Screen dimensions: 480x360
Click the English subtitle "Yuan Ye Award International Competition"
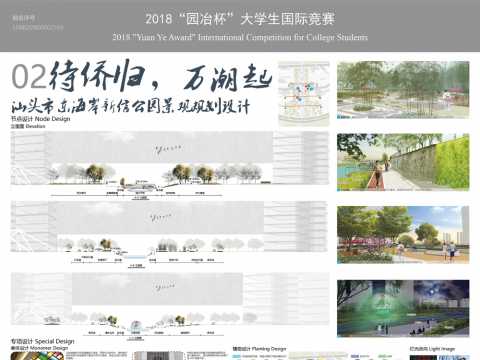240,37
